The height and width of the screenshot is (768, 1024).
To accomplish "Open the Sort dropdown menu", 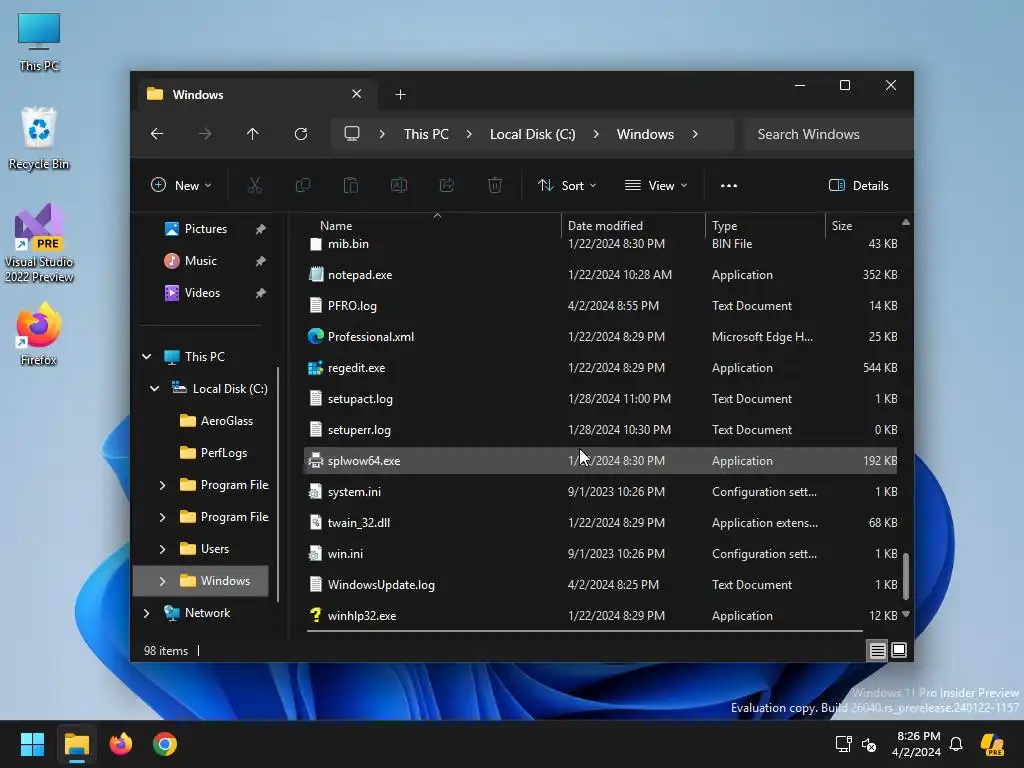I will pos(567,185).
